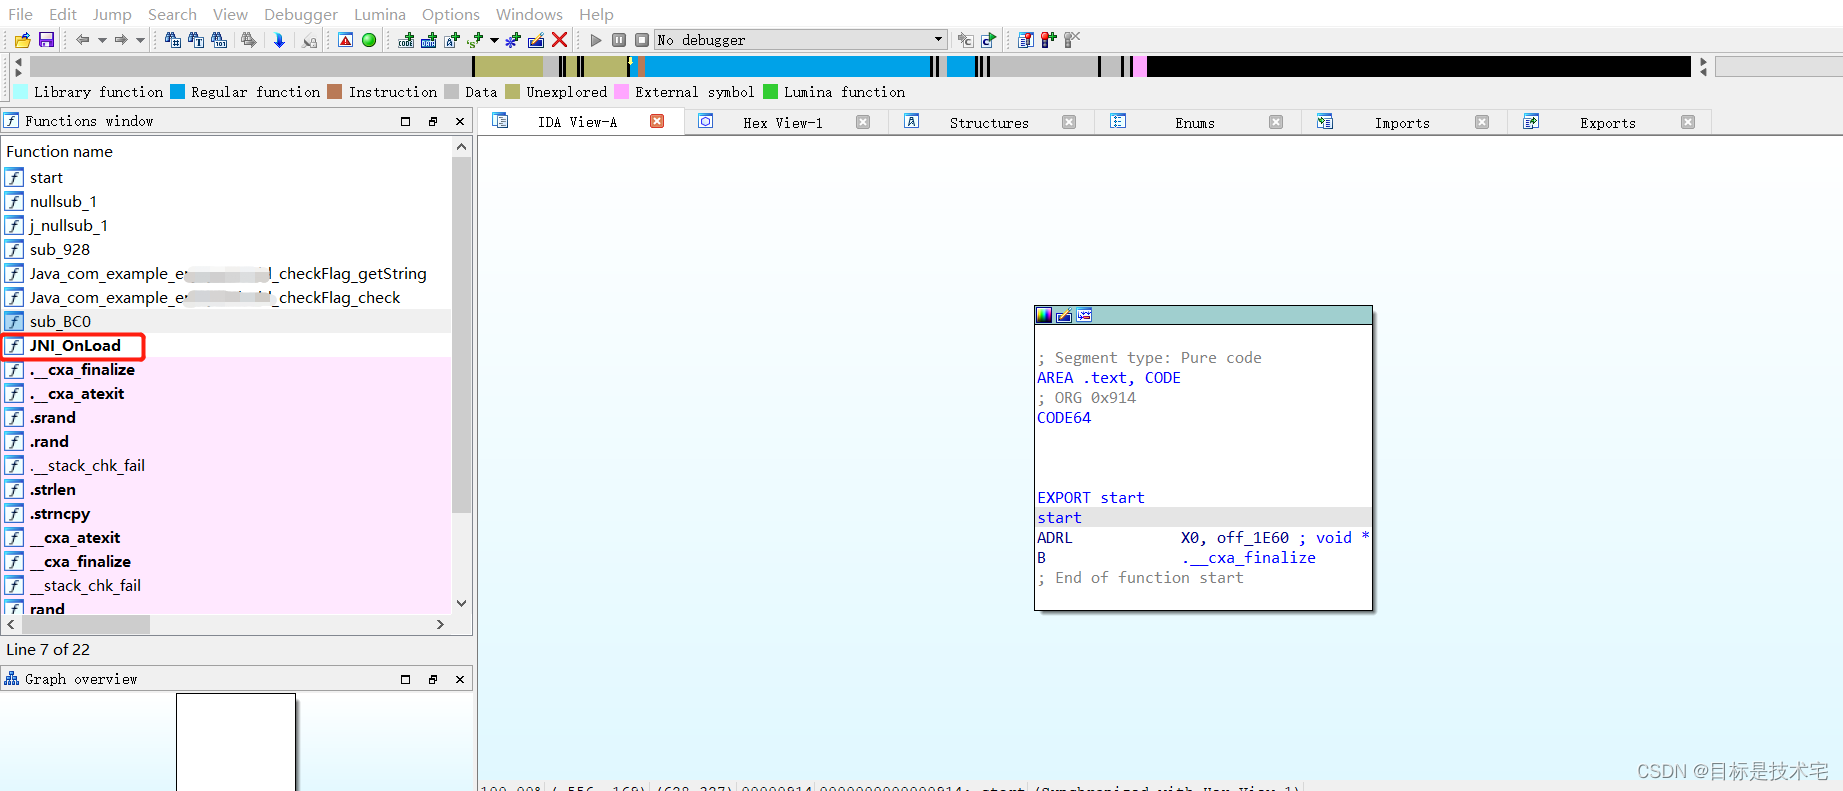Viewport: 1843px width, 791px height.
Task: Select sub_928 function entry
Action: click(x=60, y=250)
